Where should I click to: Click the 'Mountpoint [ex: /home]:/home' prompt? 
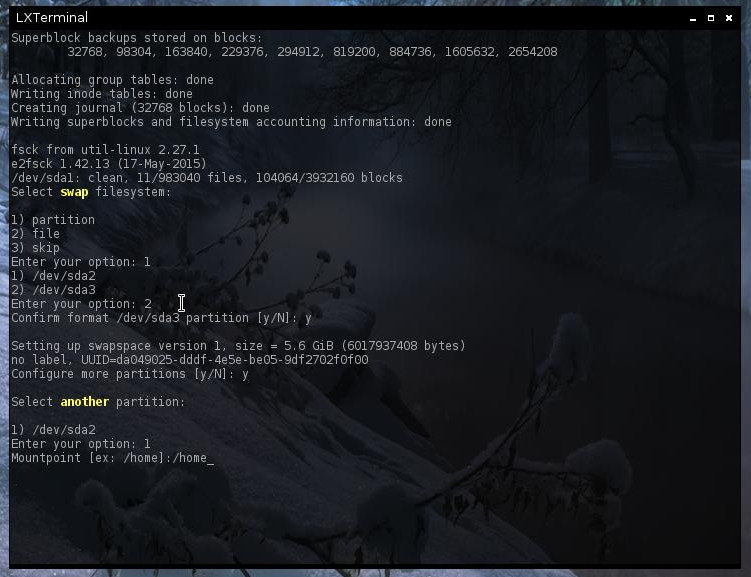click(x=113, y=458)
